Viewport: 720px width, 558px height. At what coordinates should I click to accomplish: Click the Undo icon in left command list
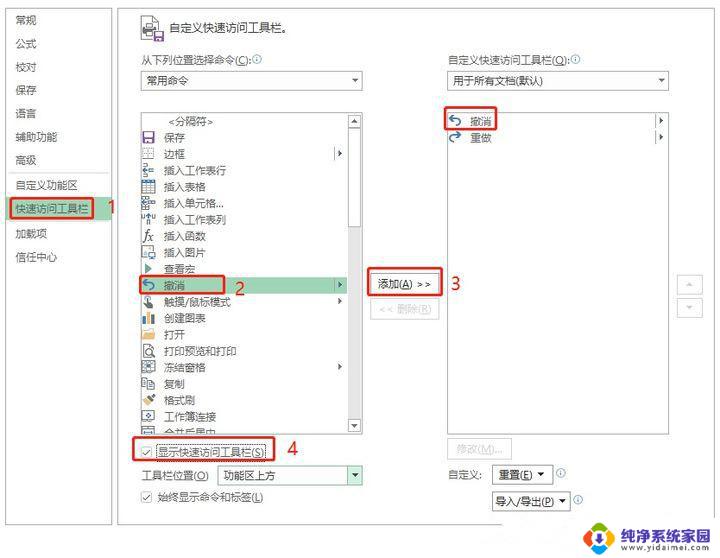click(148, 285)
